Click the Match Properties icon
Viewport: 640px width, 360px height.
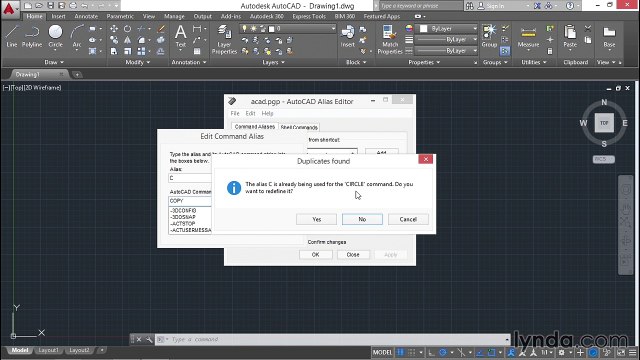pos(390,40)
